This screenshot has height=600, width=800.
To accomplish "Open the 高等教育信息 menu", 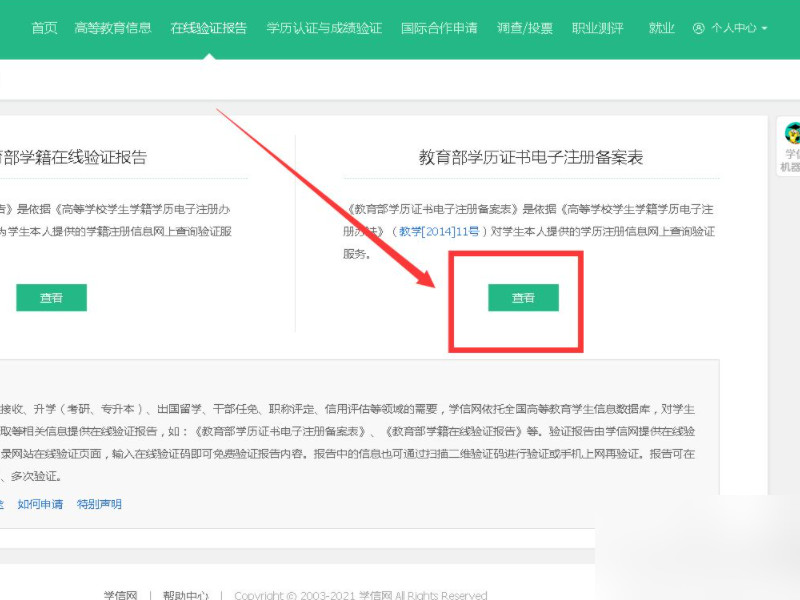I will click(112, 29).
